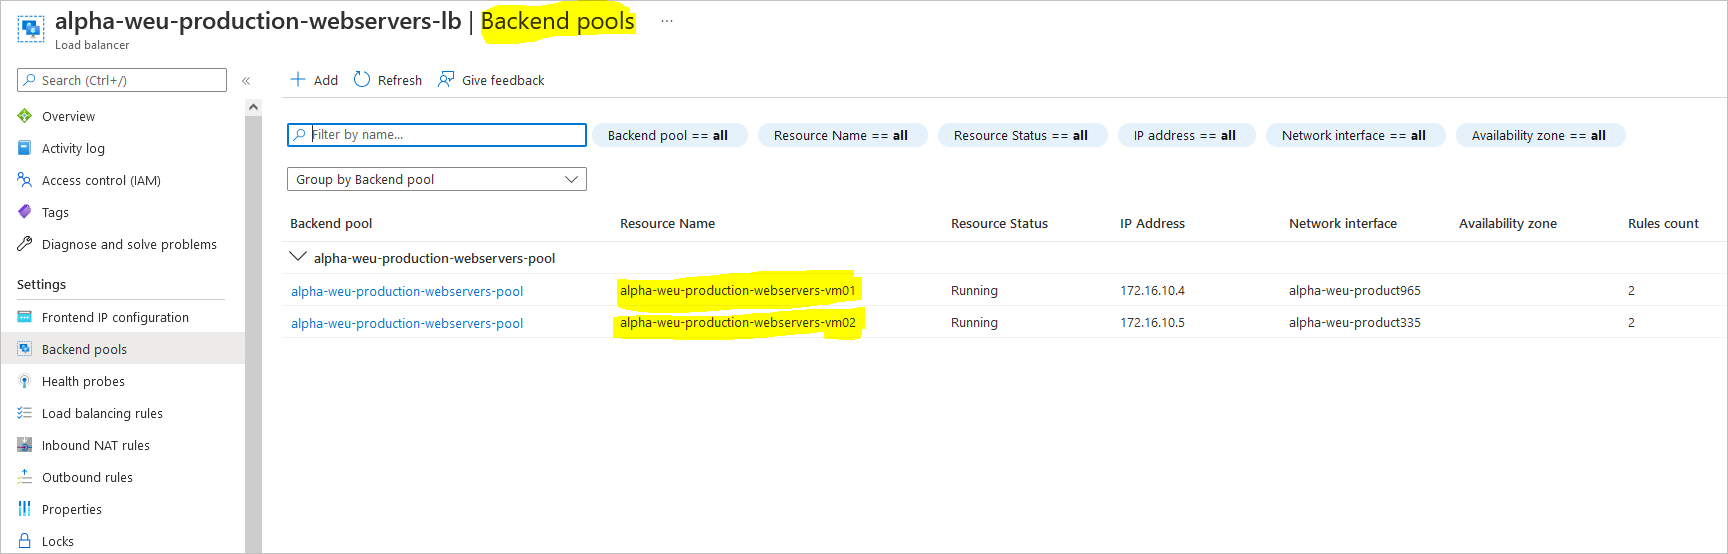The width and height of the screenshot is (1728, 554).
Task: Click the Properties icon
Action: coord(25,509)
